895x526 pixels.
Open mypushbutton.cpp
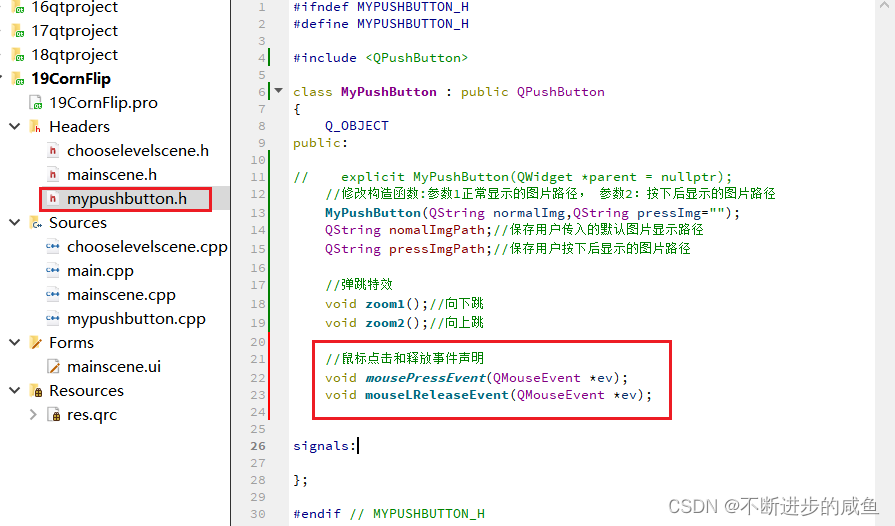point(136,318)
